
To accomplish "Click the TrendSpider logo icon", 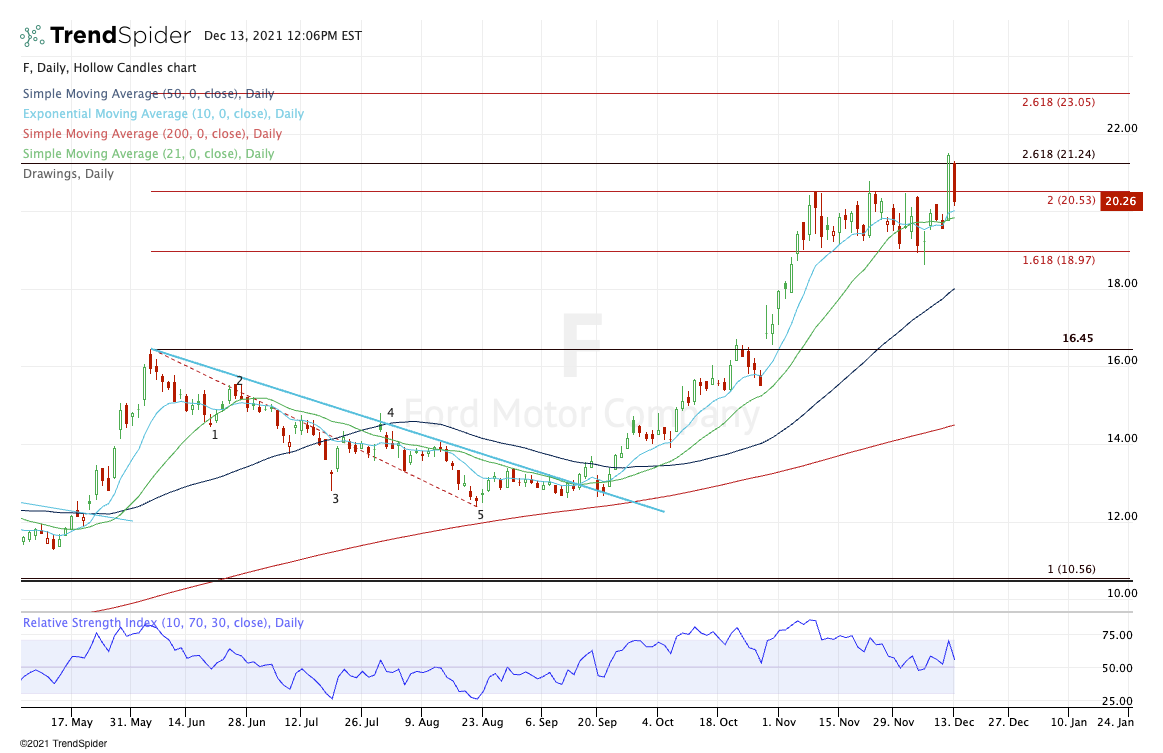I will coord(32,36).
